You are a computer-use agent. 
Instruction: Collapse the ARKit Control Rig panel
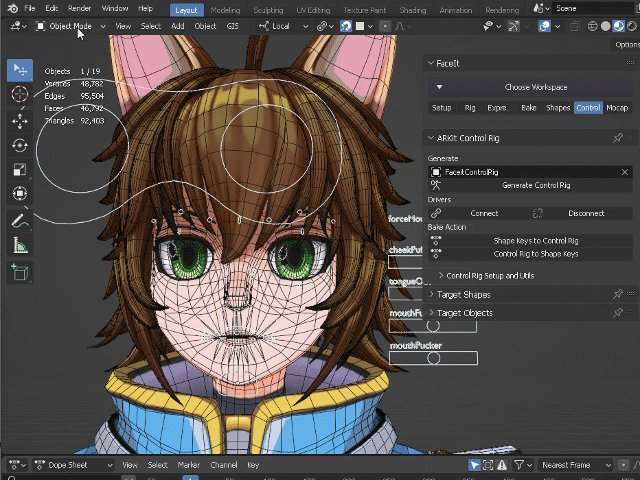click(430, 138)
